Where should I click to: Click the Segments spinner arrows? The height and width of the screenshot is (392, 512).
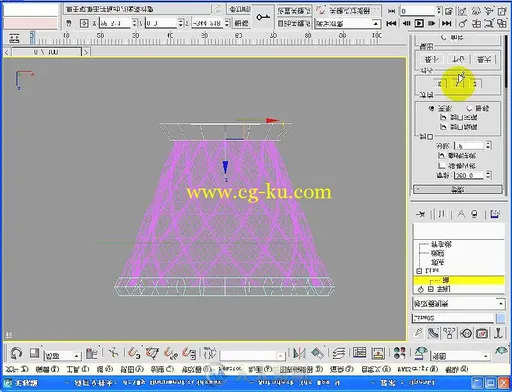click(488, 145)
